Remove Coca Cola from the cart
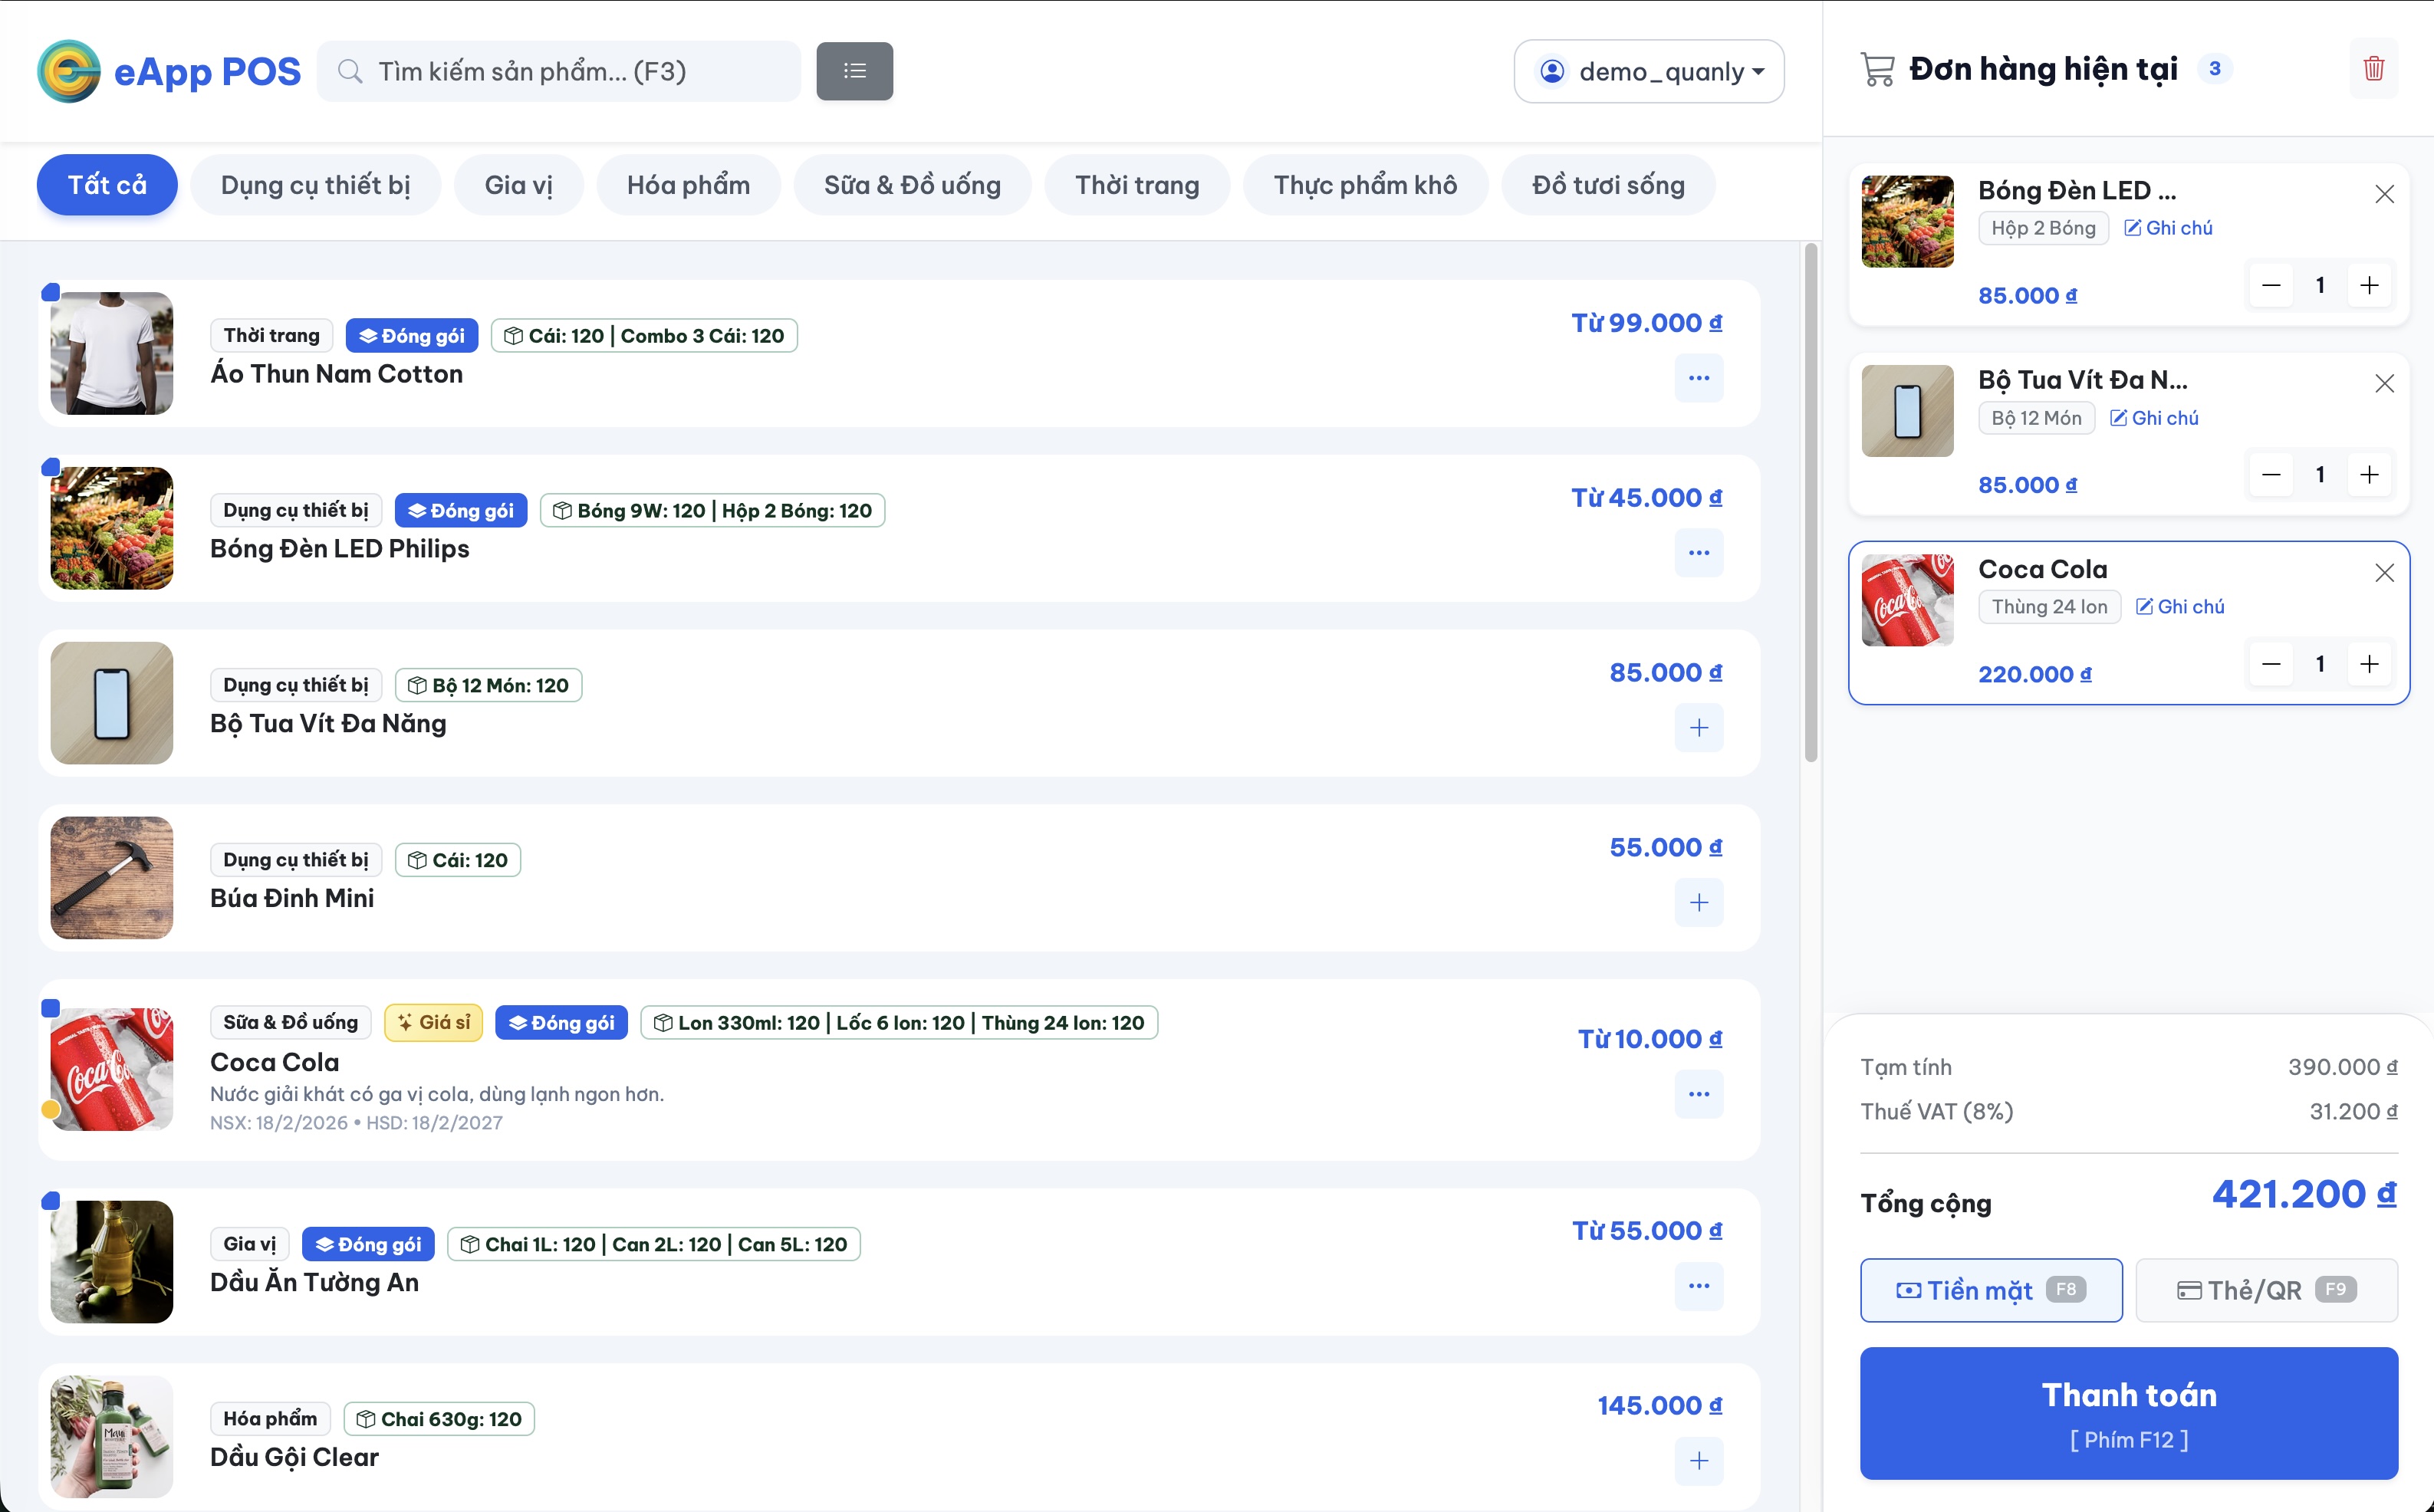This screenshot has width=2434, height=1512. coord(2384,572)
